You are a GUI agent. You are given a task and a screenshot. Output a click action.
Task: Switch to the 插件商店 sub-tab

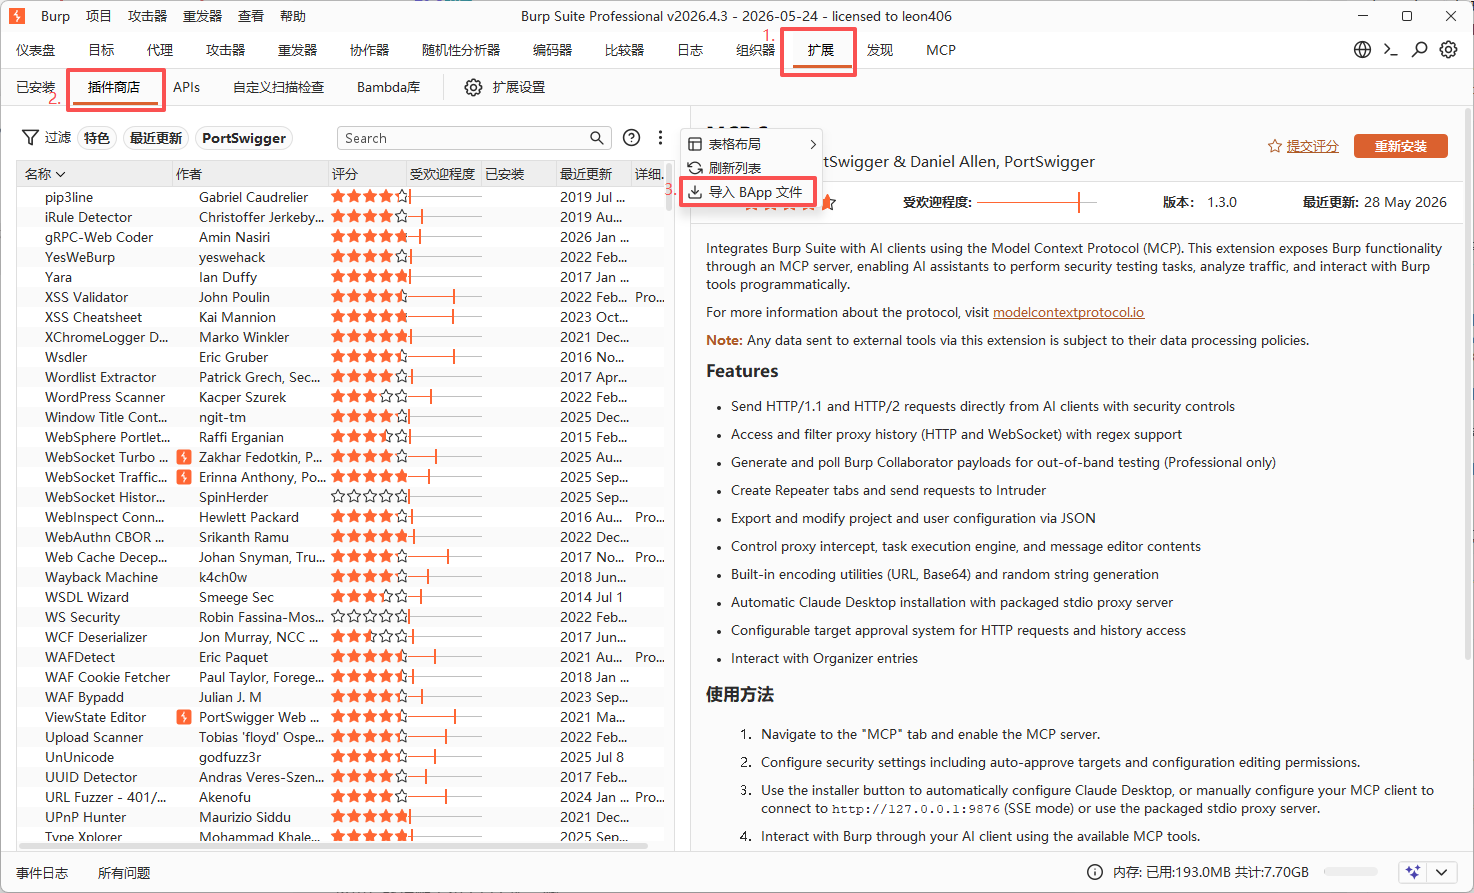(114, 87)
